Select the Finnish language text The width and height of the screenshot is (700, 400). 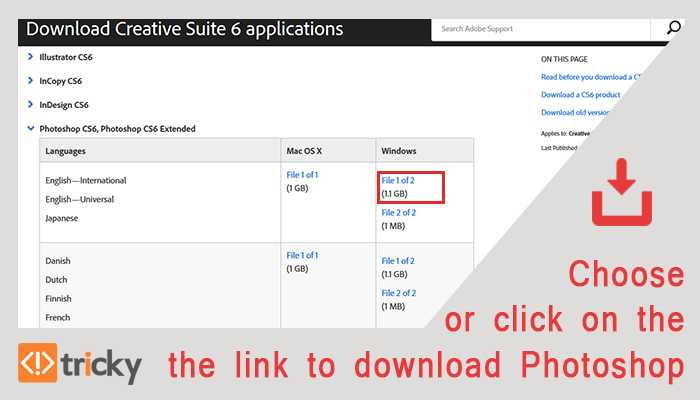point(58,299)
